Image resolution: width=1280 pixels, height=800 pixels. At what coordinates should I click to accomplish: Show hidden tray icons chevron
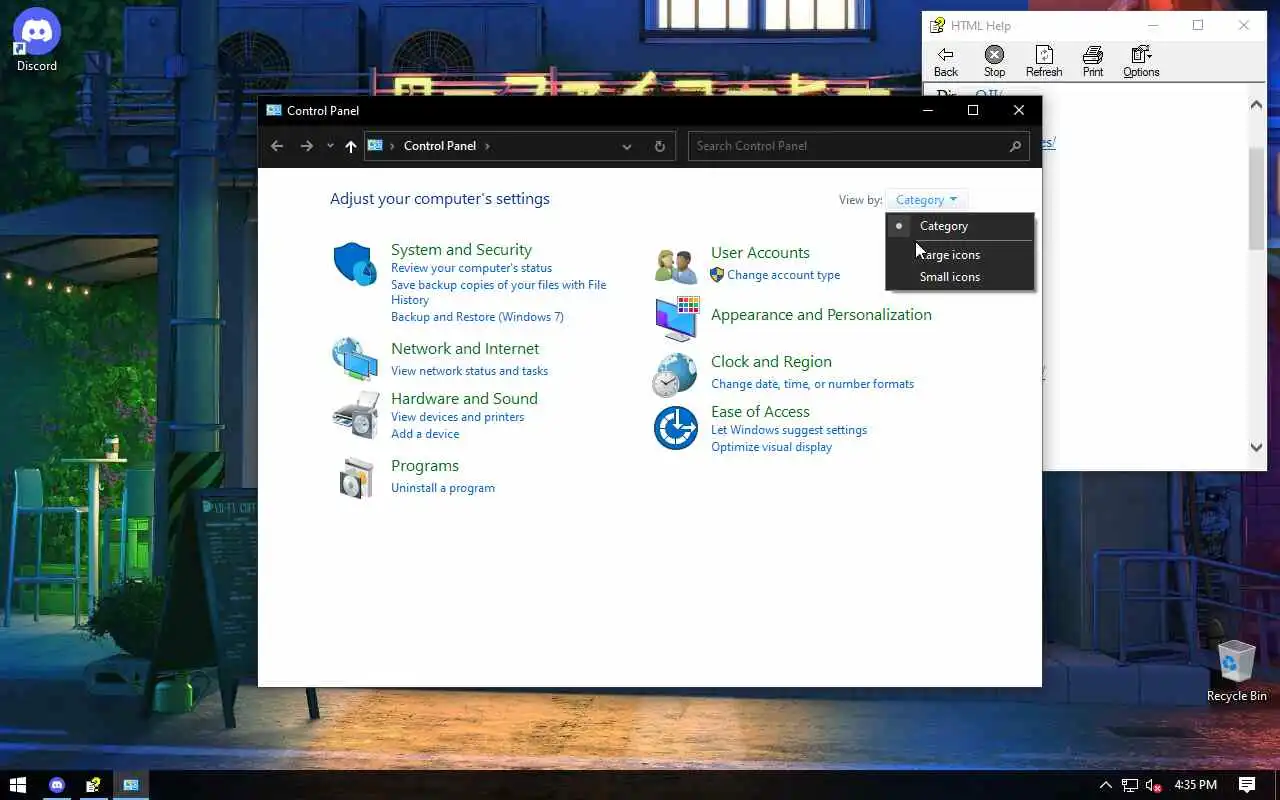(x=1105, y=785)
